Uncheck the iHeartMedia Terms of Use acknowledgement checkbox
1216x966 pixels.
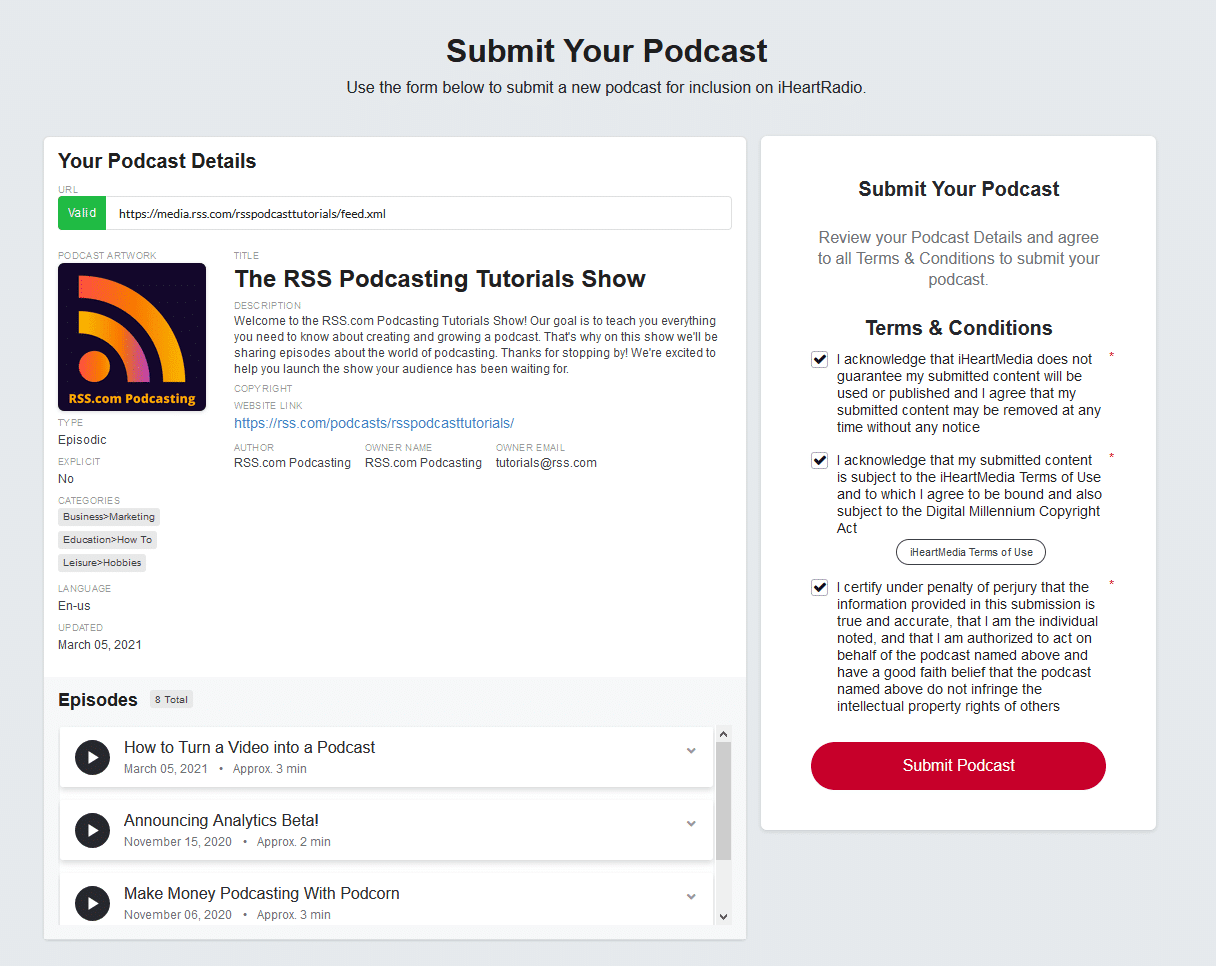point(820,460)
